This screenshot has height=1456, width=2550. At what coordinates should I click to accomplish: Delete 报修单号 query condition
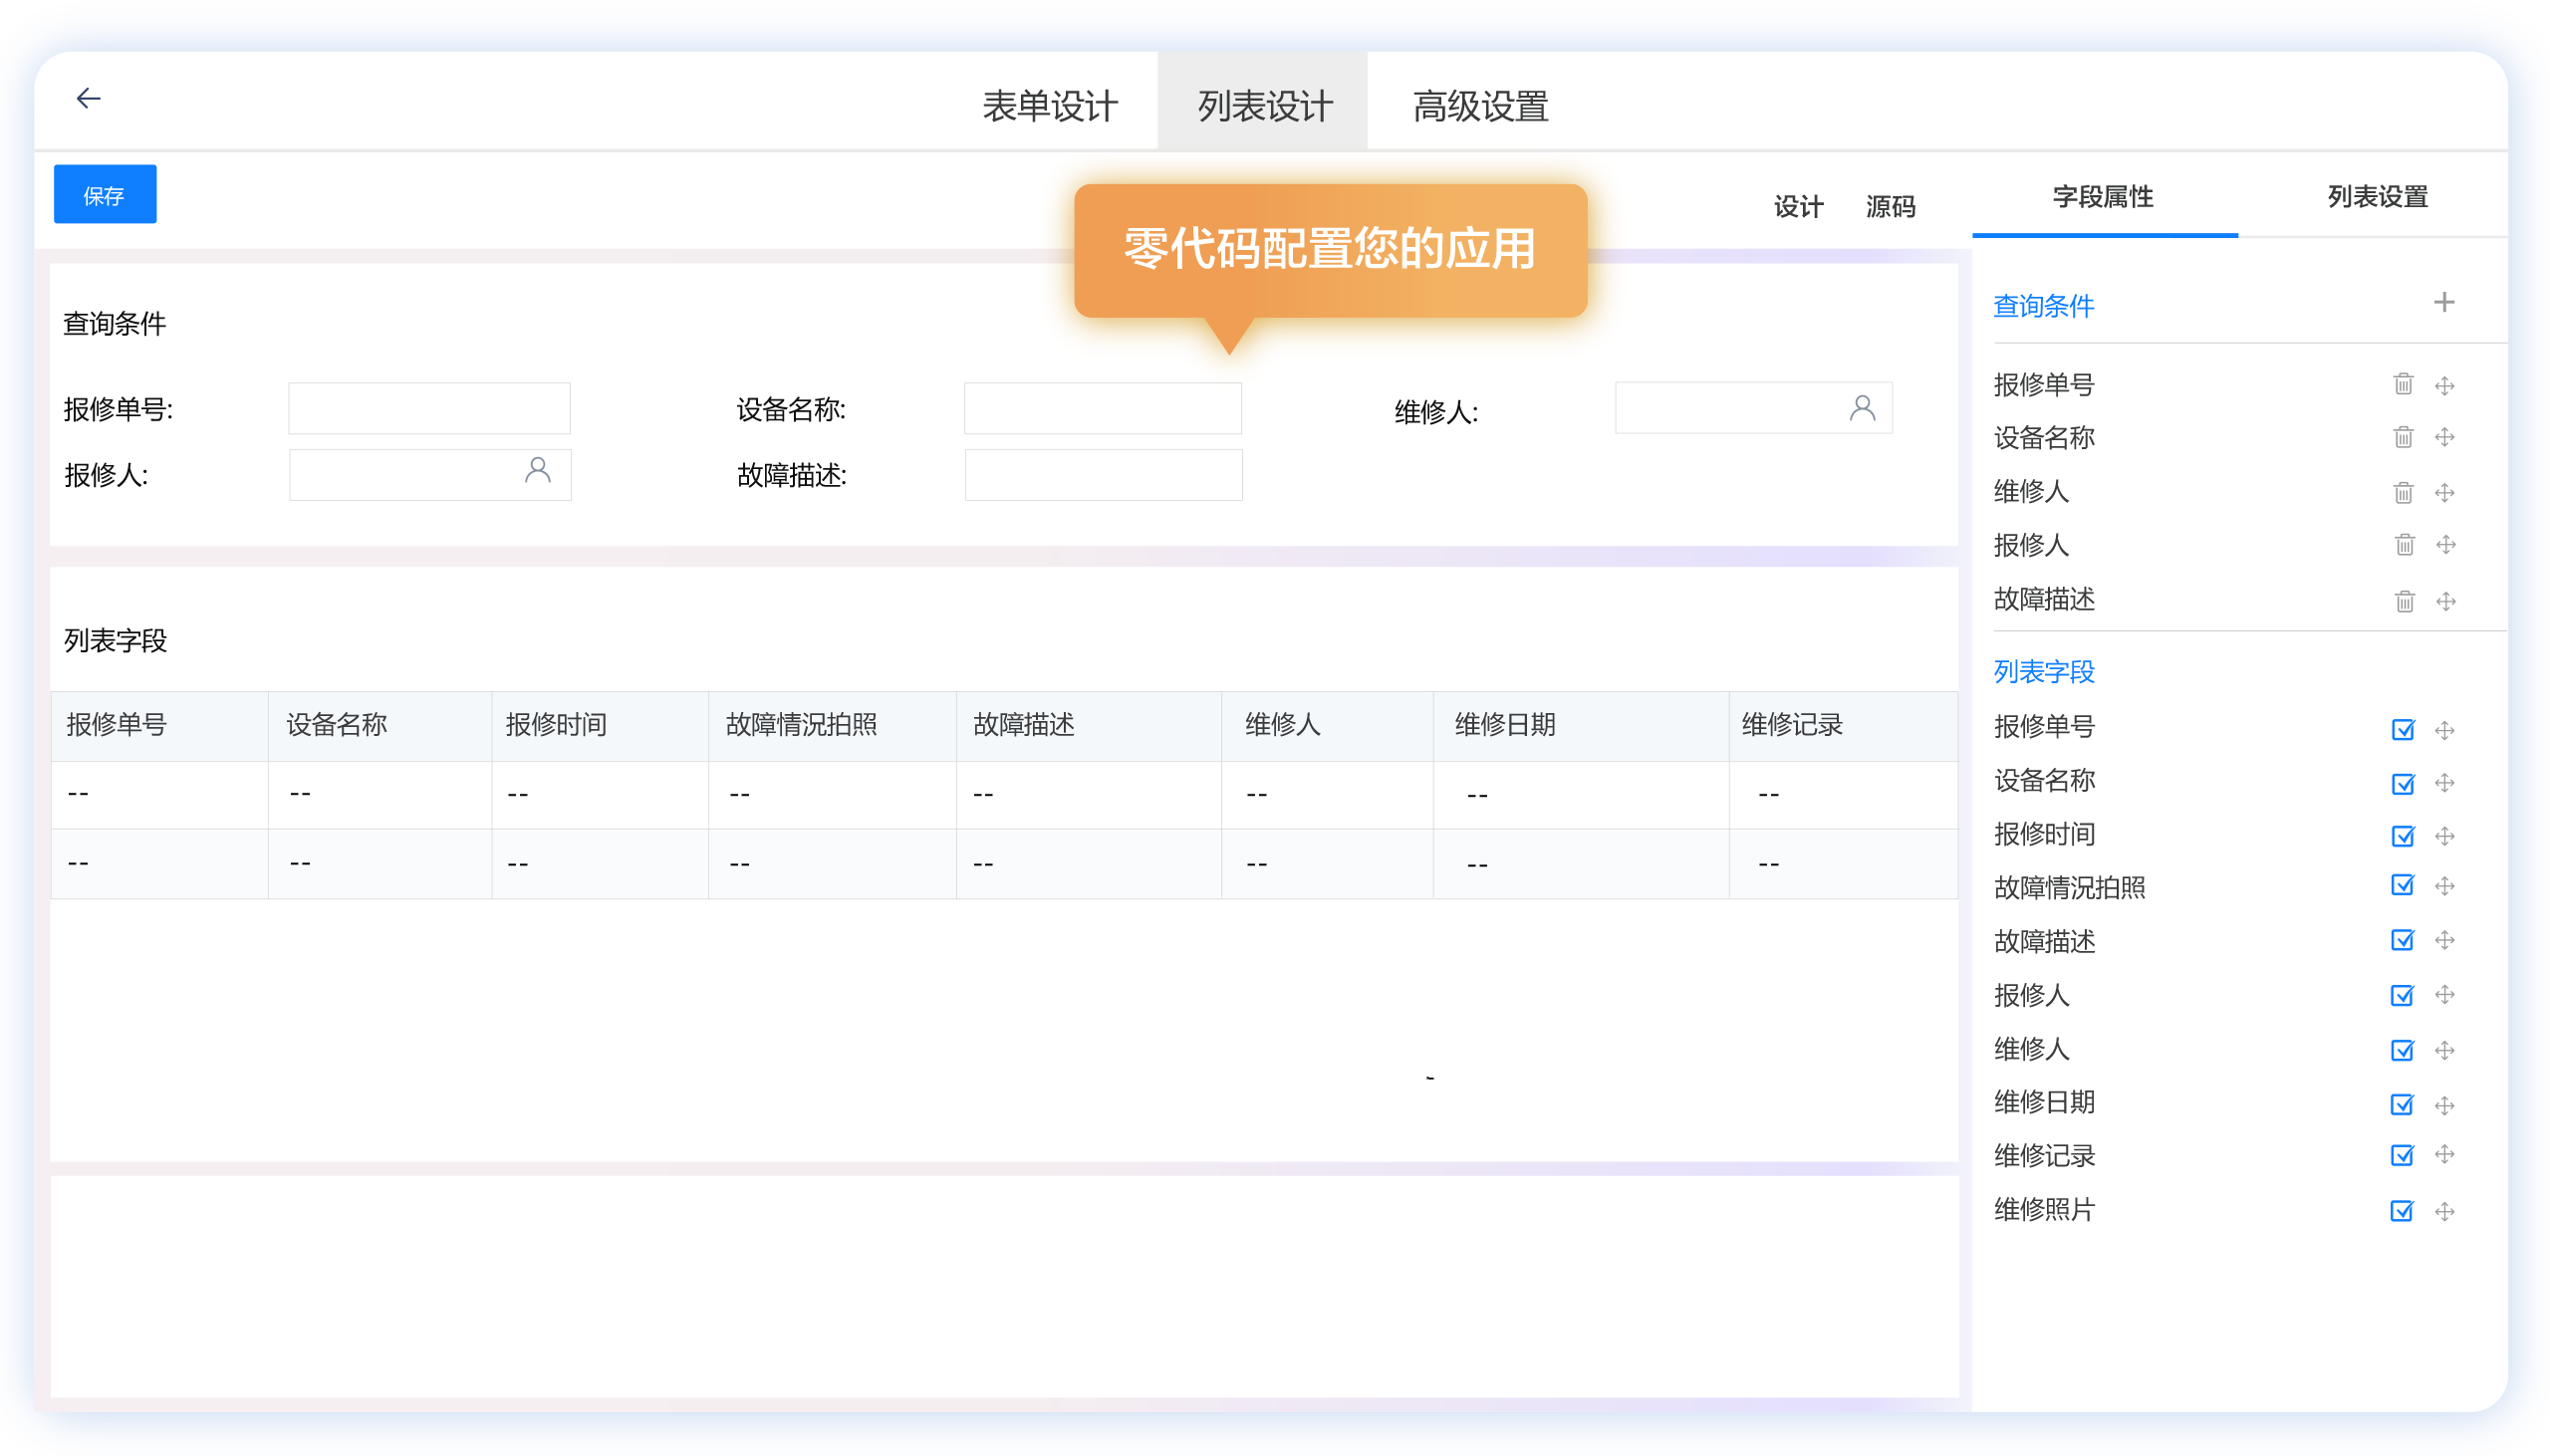point(2403,384)
